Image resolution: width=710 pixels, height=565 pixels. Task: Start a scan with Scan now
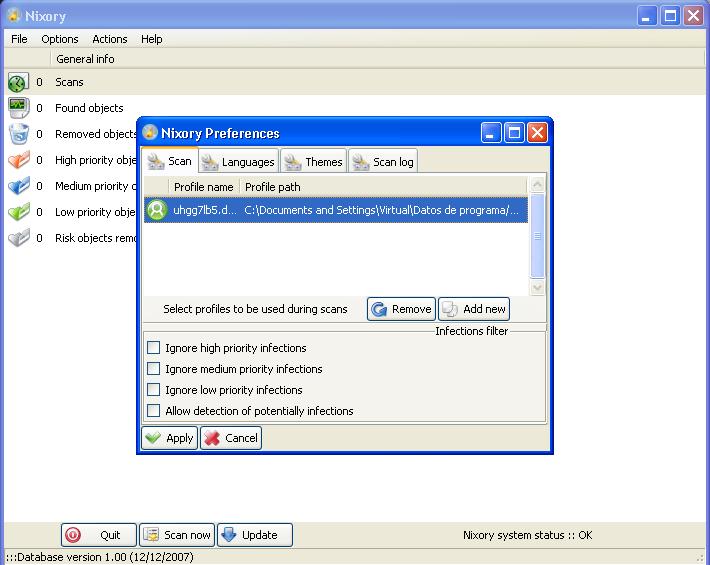tap(177, 535)
